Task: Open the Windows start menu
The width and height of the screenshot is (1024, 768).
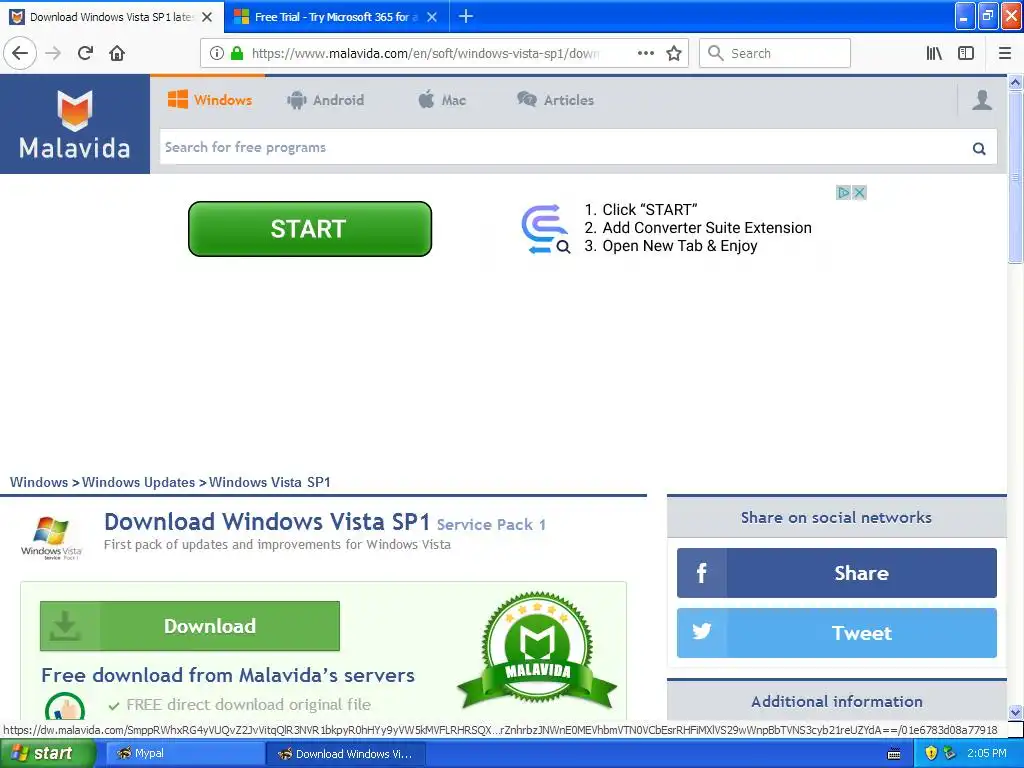Action: (x=47, y=753)
